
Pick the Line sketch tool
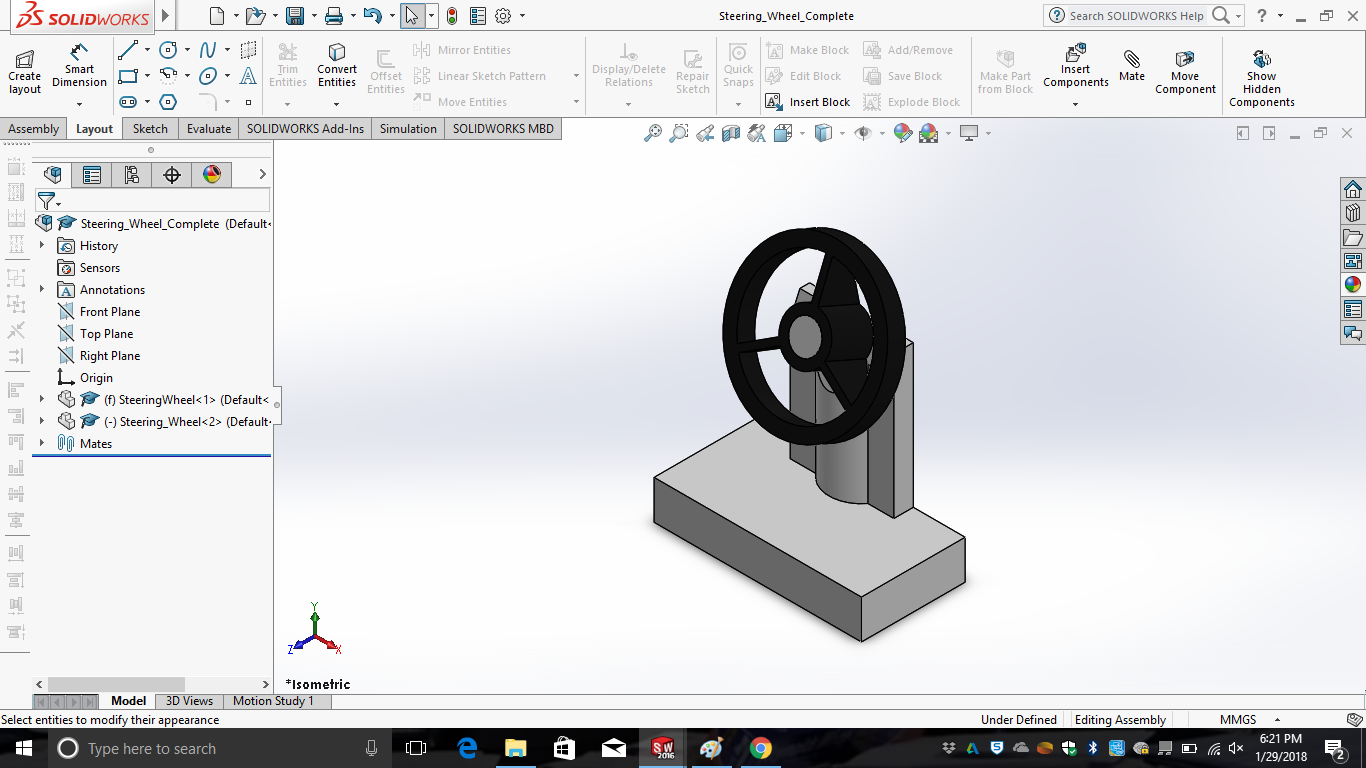tap(128, 50)
